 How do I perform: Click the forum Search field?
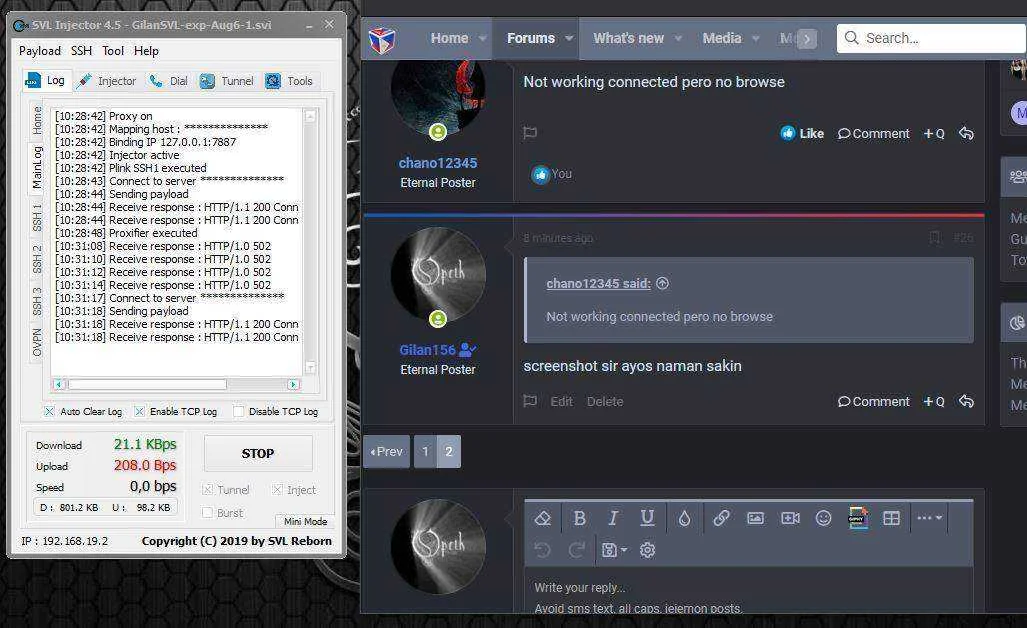click(932, 38)
